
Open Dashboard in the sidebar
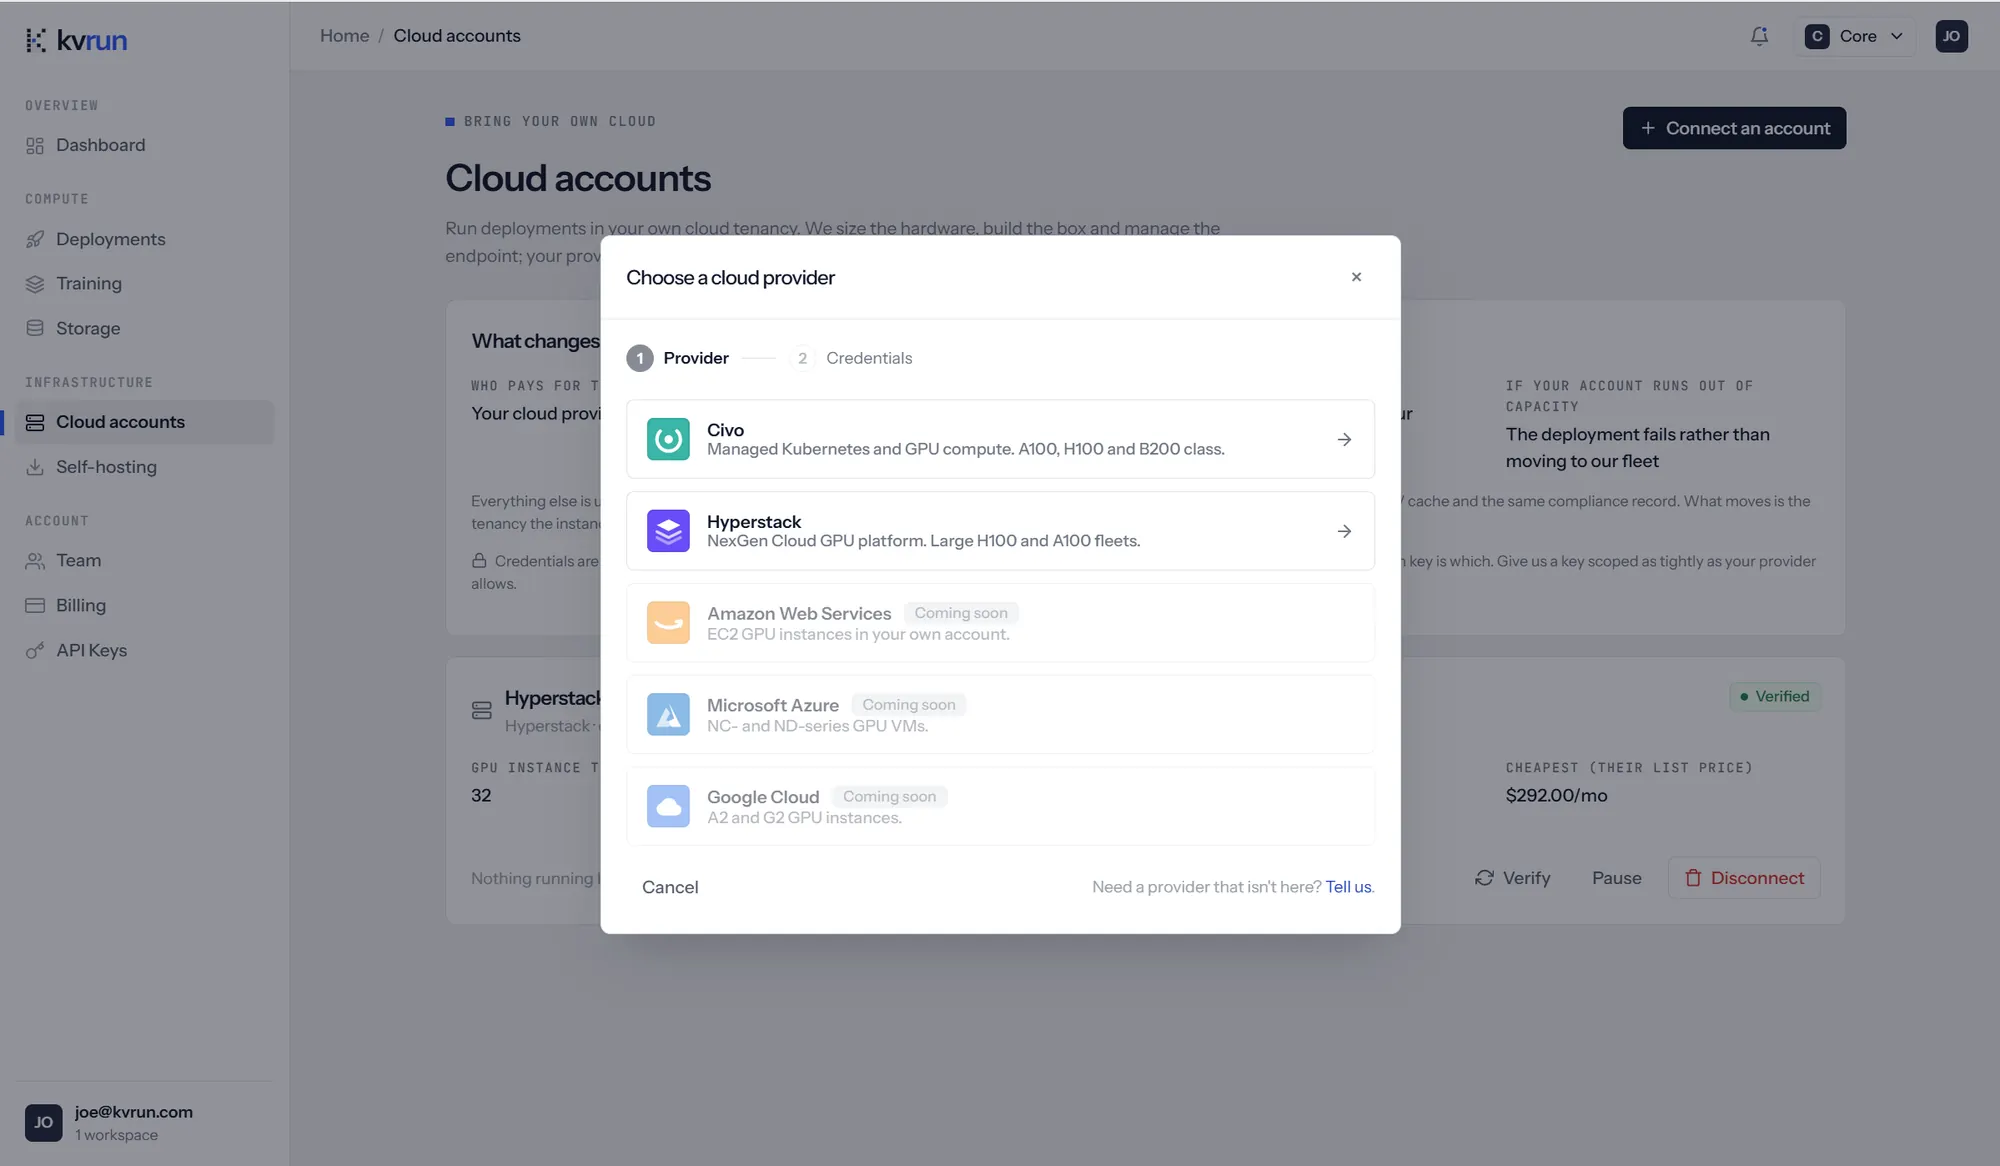pyautogui.click(x=144, y=145)
